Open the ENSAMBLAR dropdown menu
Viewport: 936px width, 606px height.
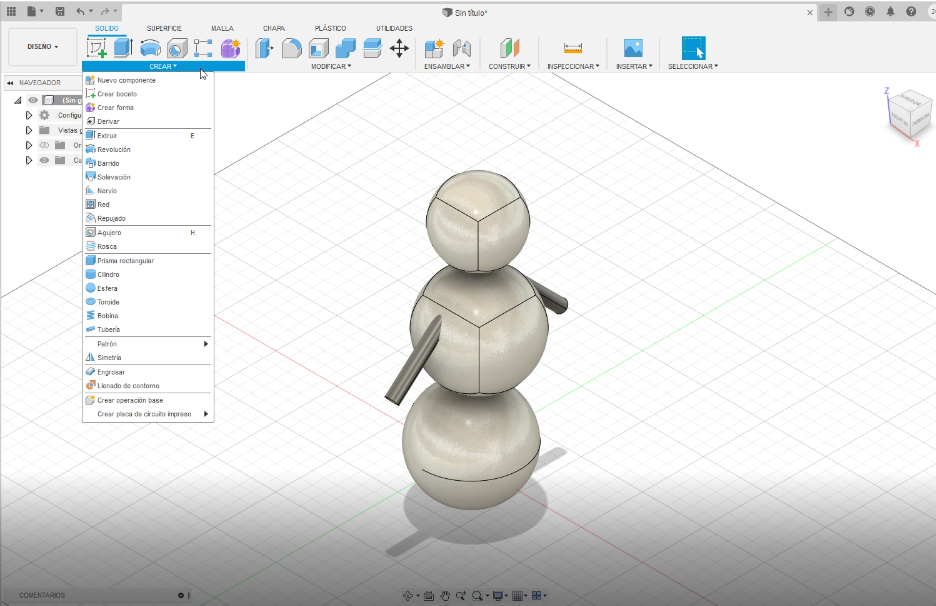pos(447,66)
